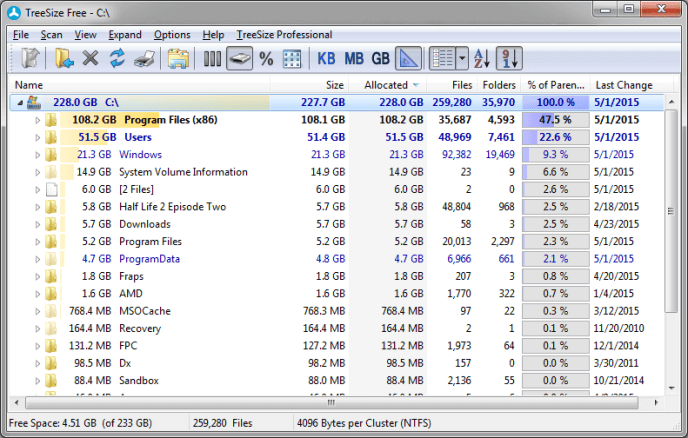Open Windows Explorer folder toolbar icon
This screenshot has width=688, height=438.
178,59
